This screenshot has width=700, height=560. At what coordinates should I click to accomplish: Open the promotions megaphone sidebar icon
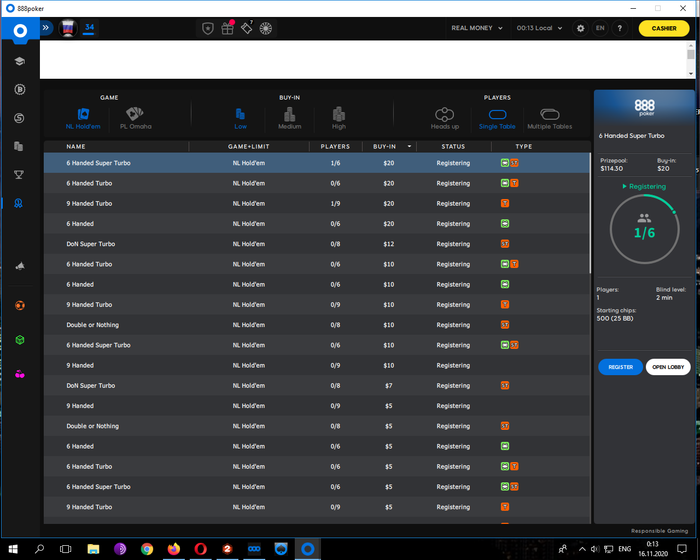pyautogui.click(x=20, y=267)
